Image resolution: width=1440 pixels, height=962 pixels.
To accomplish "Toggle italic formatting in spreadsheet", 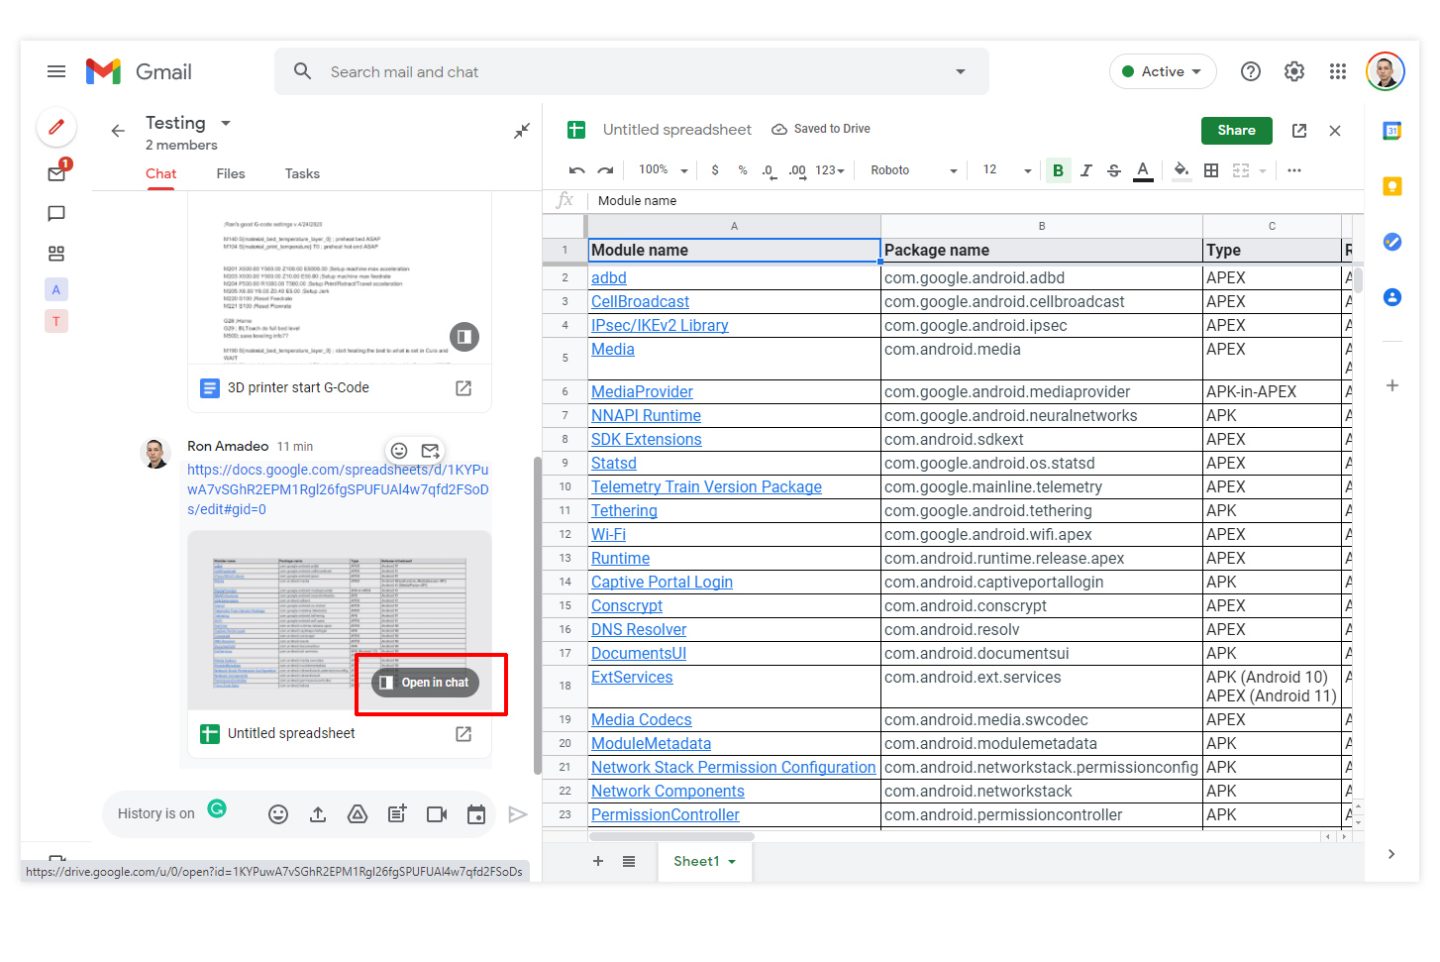I will pos(1086,171).
